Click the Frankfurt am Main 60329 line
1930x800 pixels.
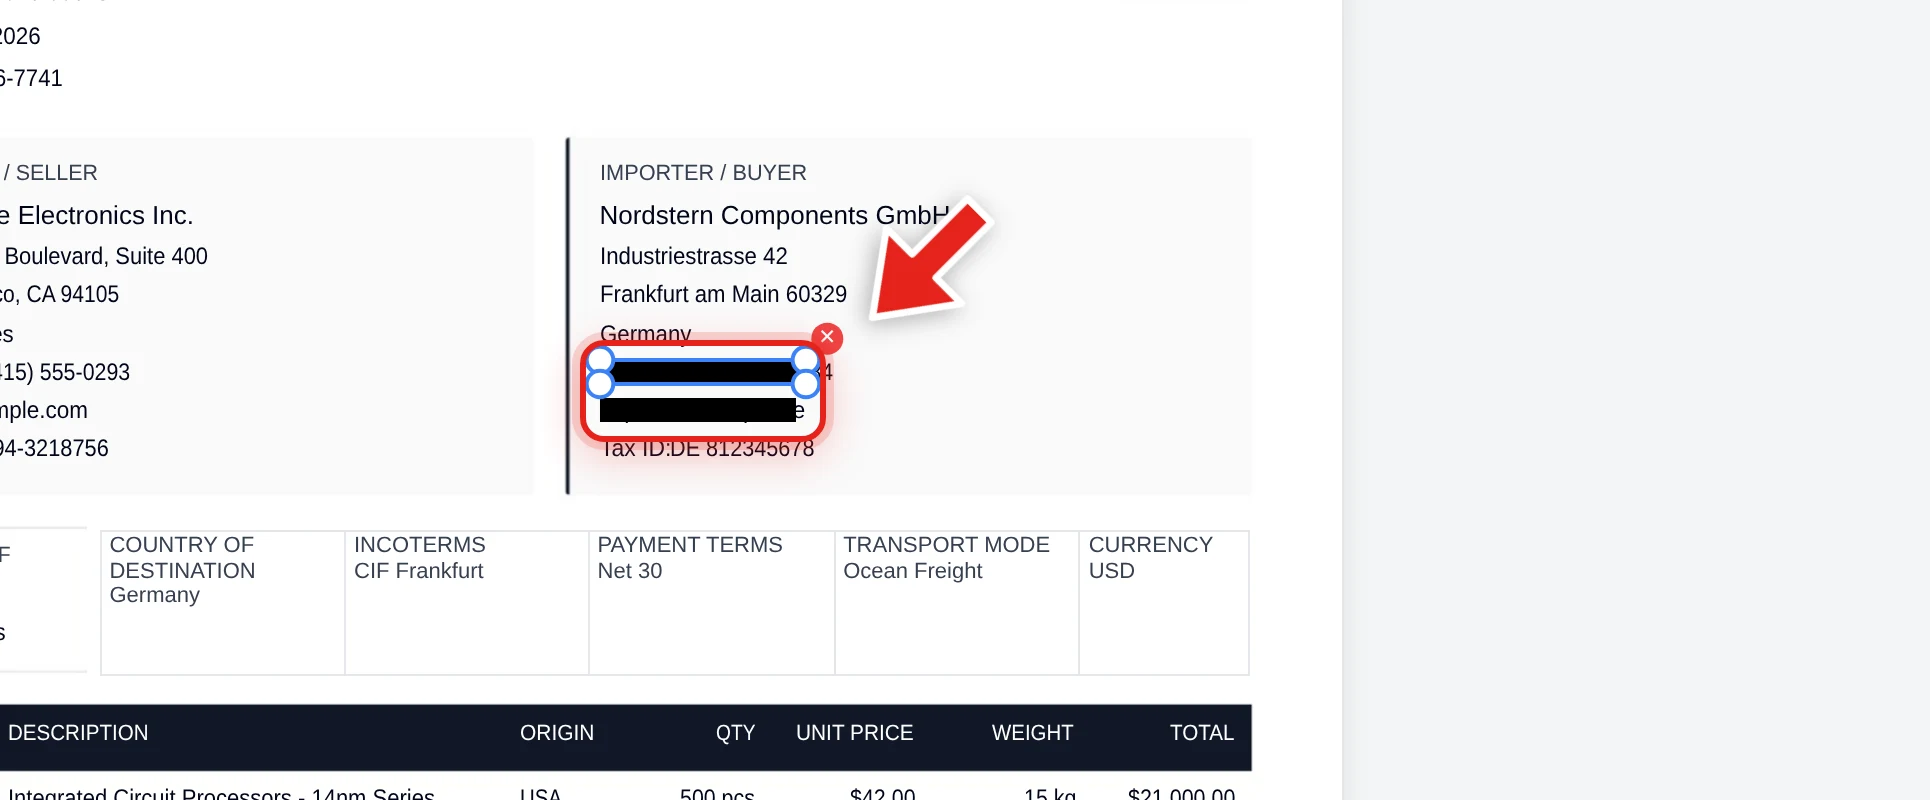723,294
